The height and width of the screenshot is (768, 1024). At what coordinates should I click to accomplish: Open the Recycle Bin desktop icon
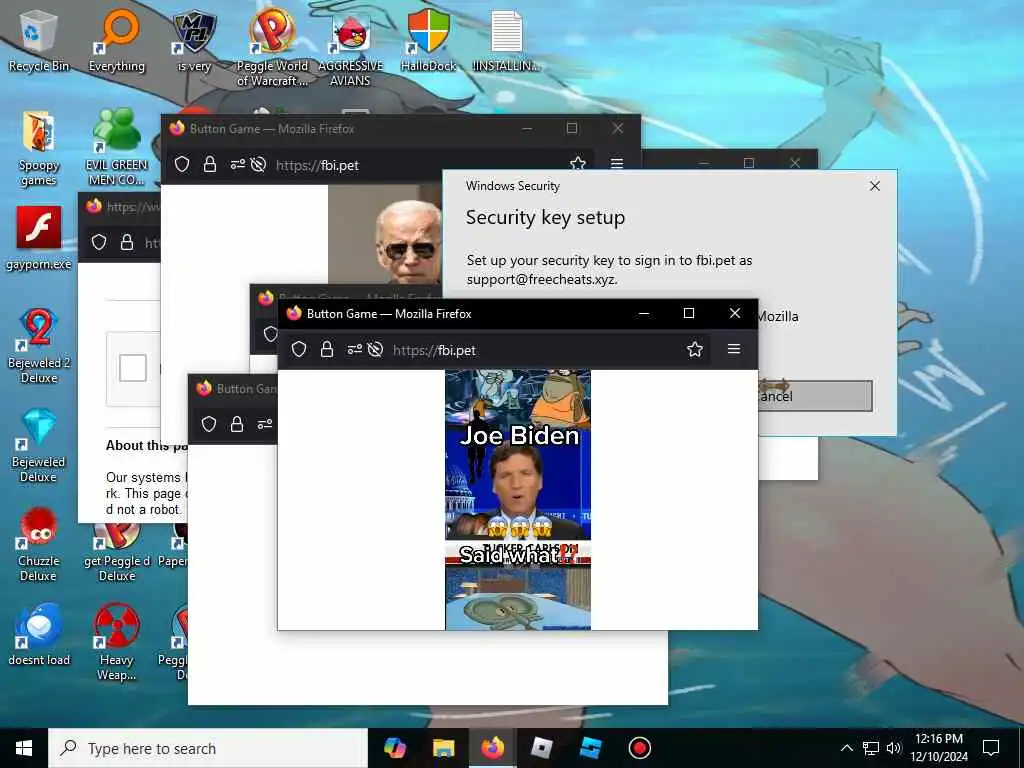click(39, 39)
